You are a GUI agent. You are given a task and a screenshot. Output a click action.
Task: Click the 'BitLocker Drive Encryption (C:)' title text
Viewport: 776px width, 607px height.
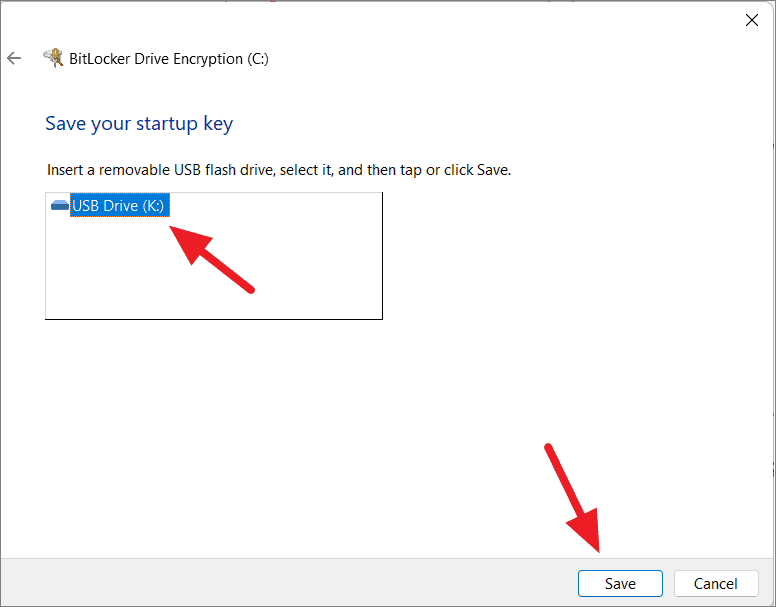[x=169, y=59]
